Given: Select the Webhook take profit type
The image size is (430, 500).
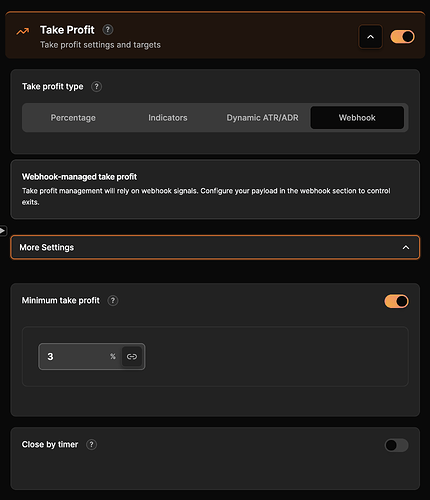Looking at the screenshot, I should [x=357, y=118].
